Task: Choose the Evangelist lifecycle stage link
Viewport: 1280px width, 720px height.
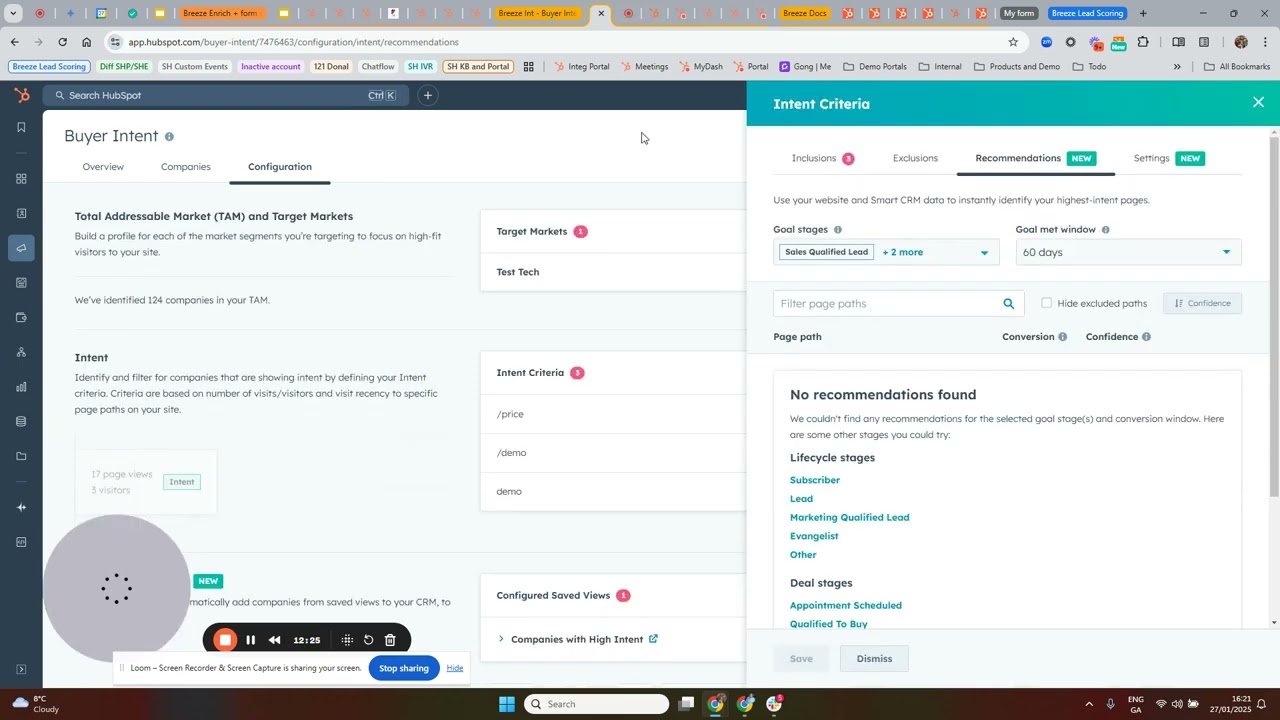Action: (814, 536)
